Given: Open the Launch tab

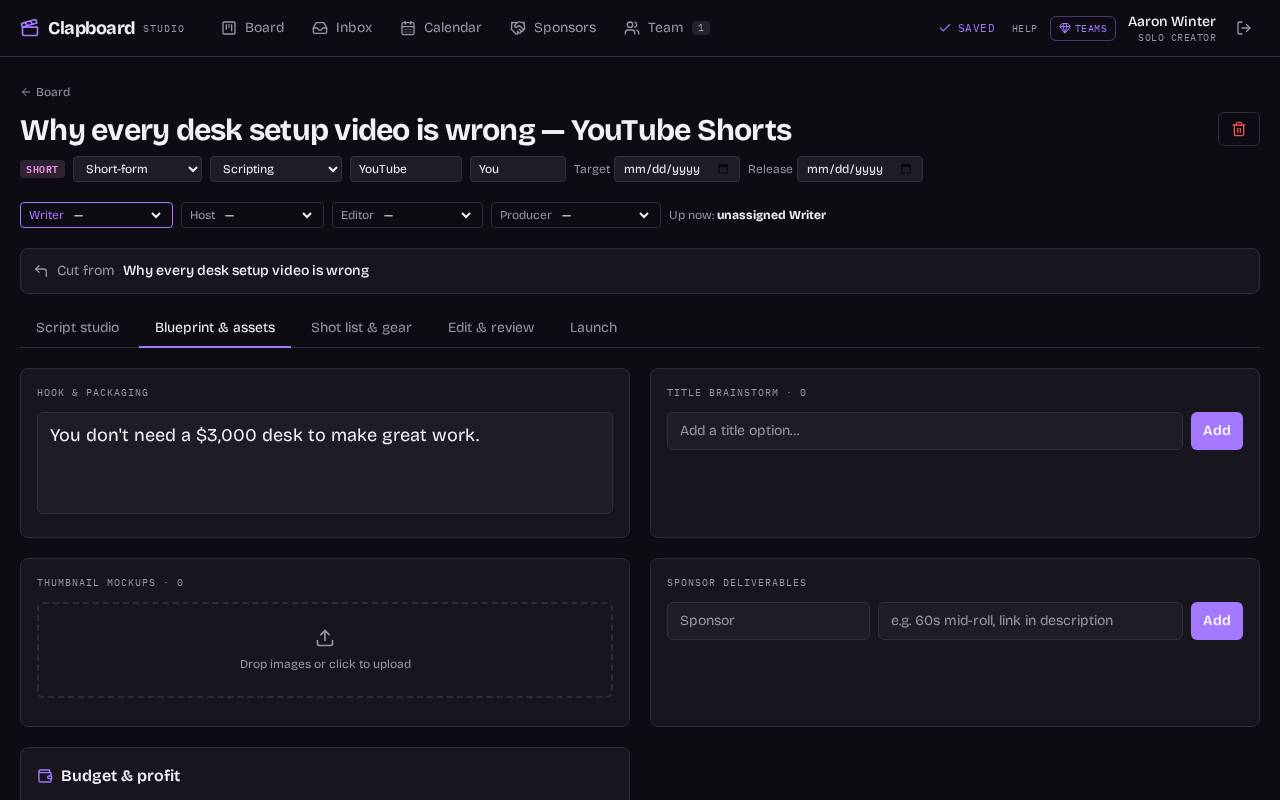Looking at the screenshot, I should (593, 328).
